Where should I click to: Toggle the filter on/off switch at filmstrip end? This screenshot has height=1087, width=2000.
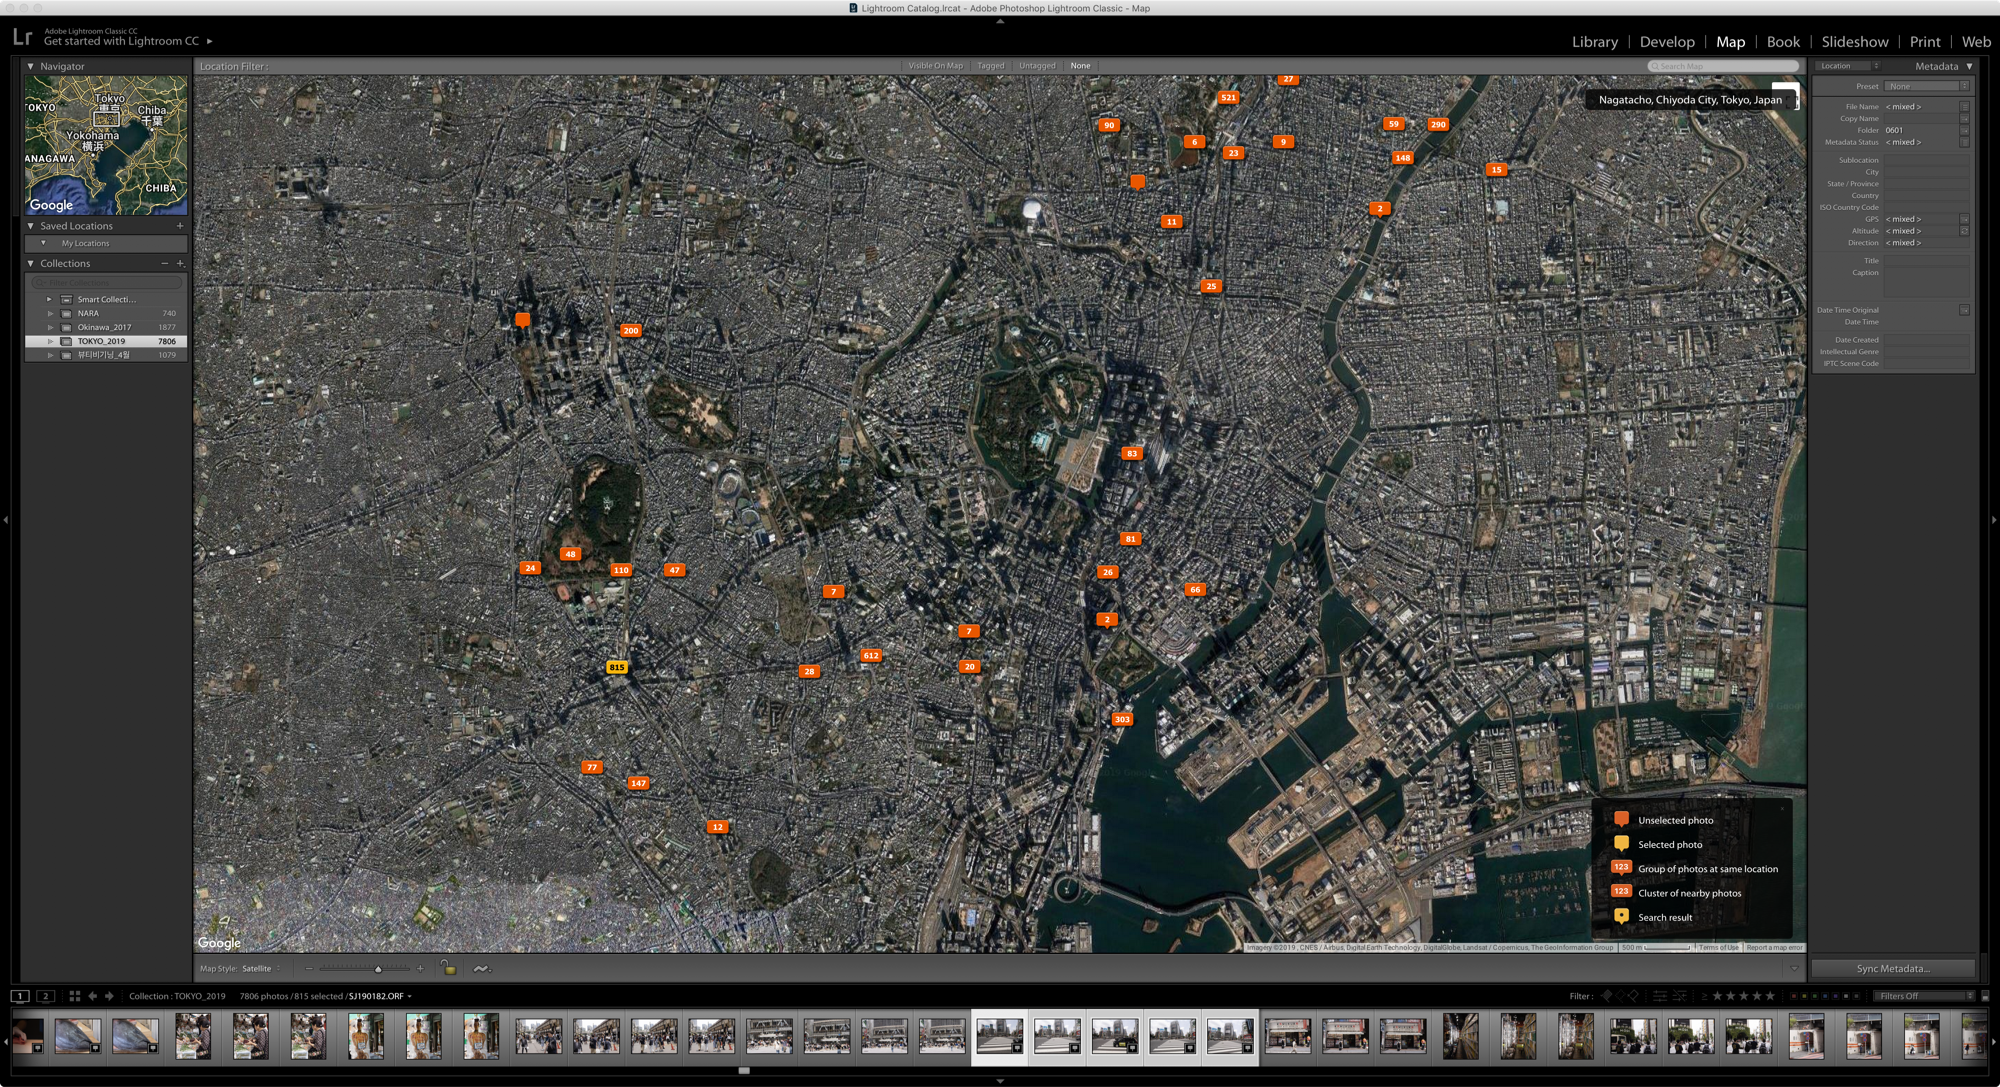coord(1985,996)
